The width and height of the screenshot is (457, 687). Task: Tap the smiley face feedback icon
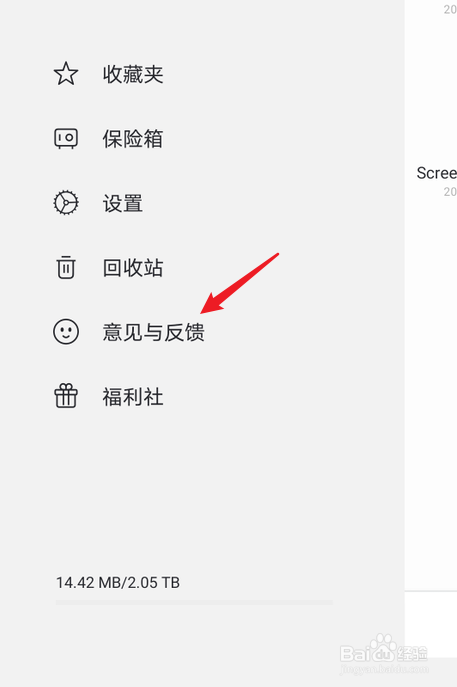coord(66,332)
